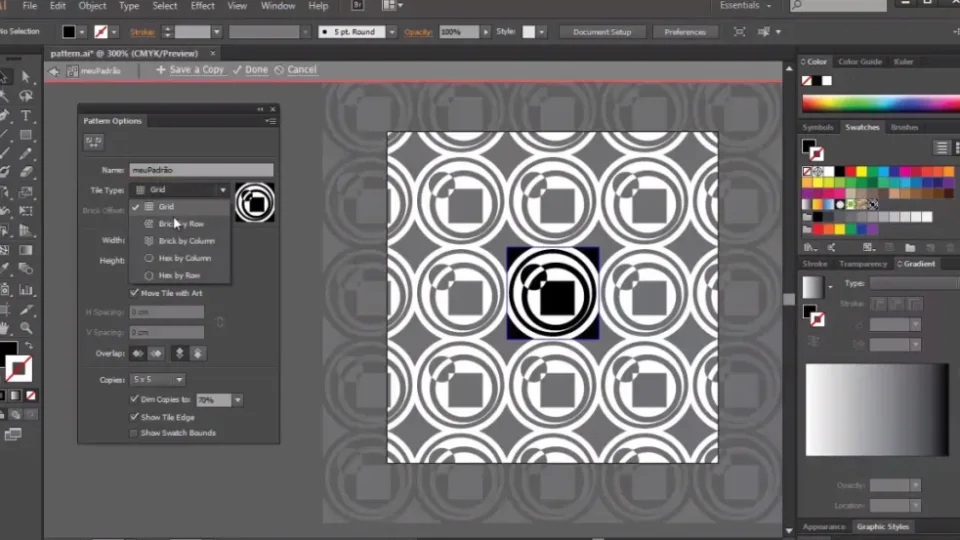
Task: Select the Type tool
Action: click(x=26, y=115)
